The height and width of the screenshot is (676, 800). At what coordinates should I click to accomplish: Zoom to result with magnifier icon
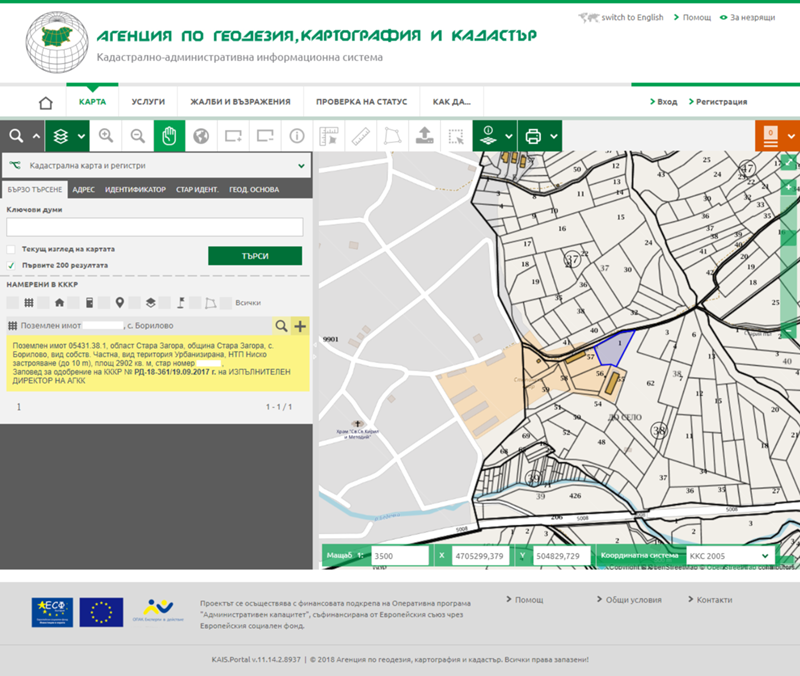point(281,326)
